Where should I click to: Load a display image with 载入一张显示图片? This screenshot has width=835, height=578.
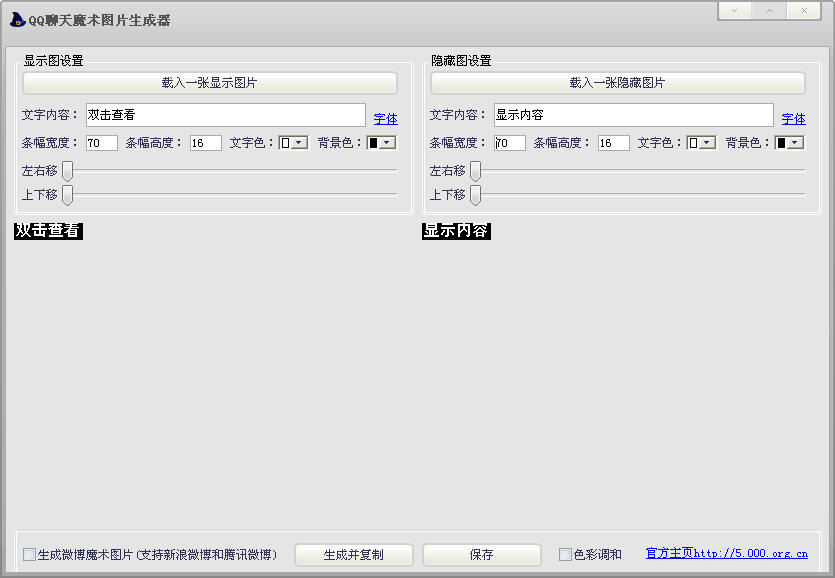pos(210,83)
